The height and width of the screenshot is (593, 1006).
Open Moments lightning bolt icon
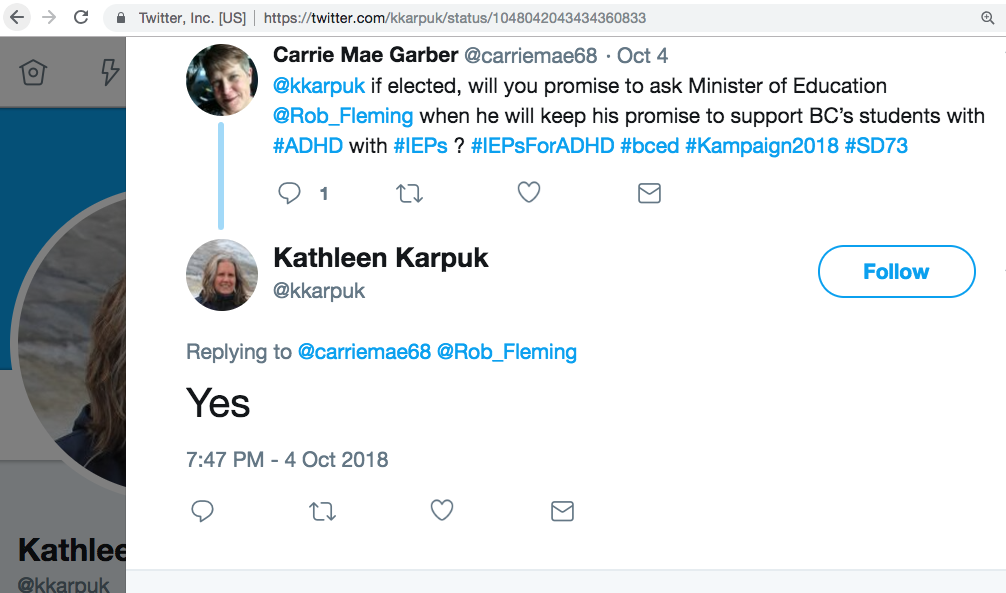point(110,72)
